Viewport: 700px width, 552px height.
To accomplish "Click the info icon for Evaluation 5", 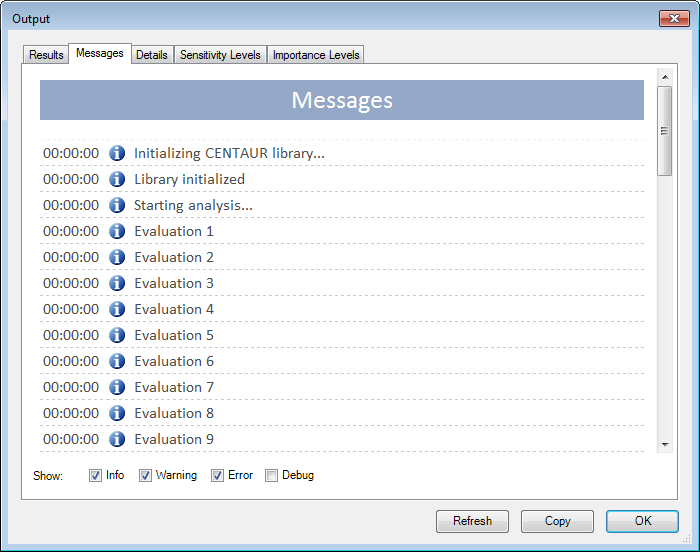I will (117, 335).
